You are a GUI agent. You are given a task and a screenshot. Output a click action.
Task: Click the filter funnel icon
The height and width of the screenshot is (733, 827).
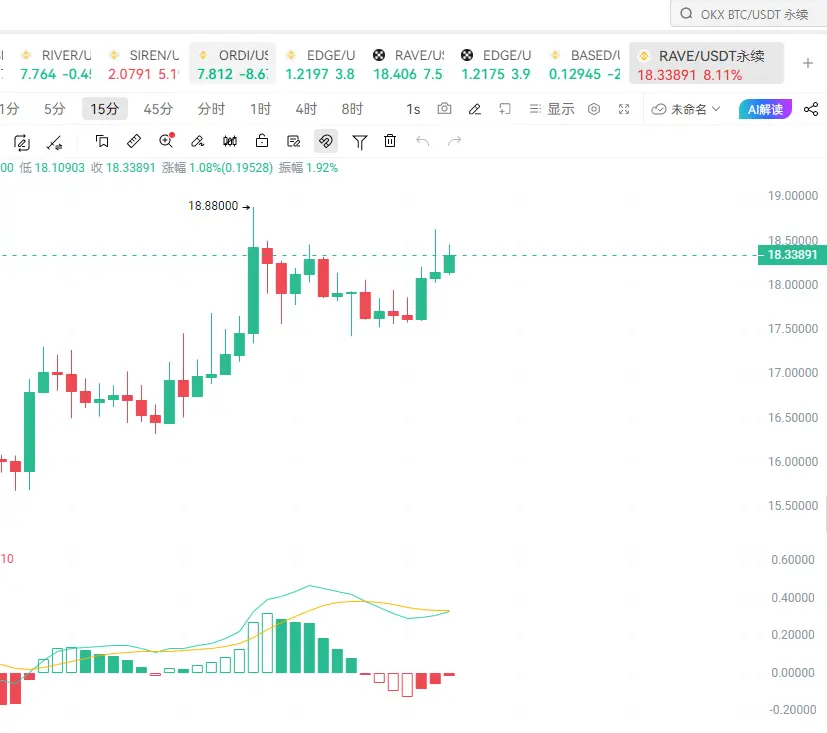[x=360, y=142]
